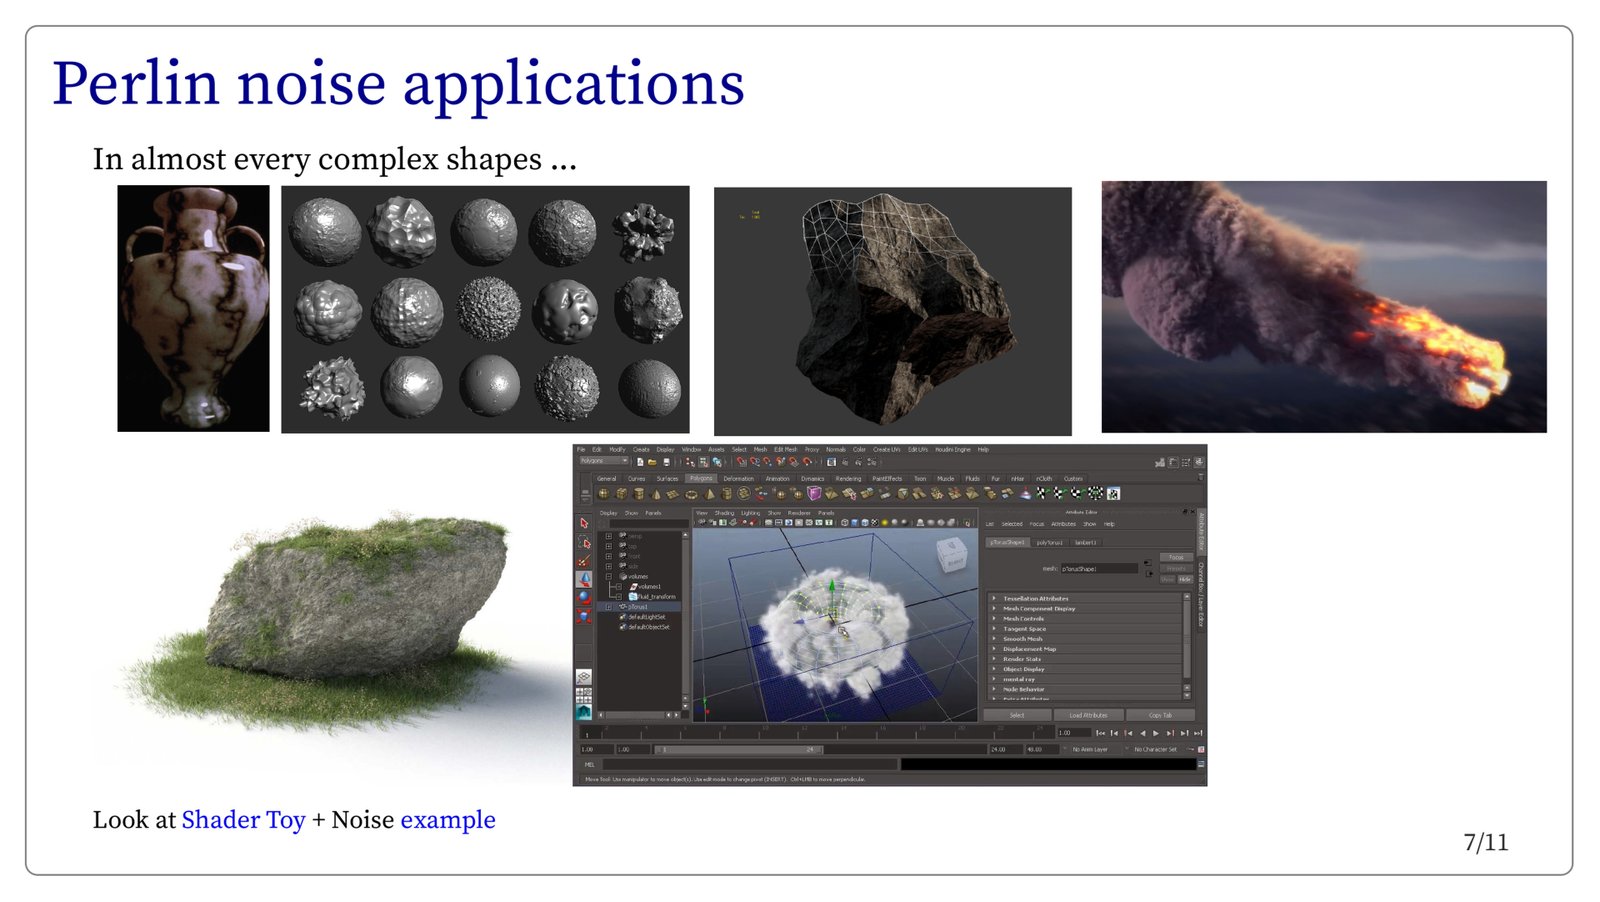The height and width of the screenshot is (902, 1600).
Task: Click the Lasso select tool icon
Action: click(584, 542)
